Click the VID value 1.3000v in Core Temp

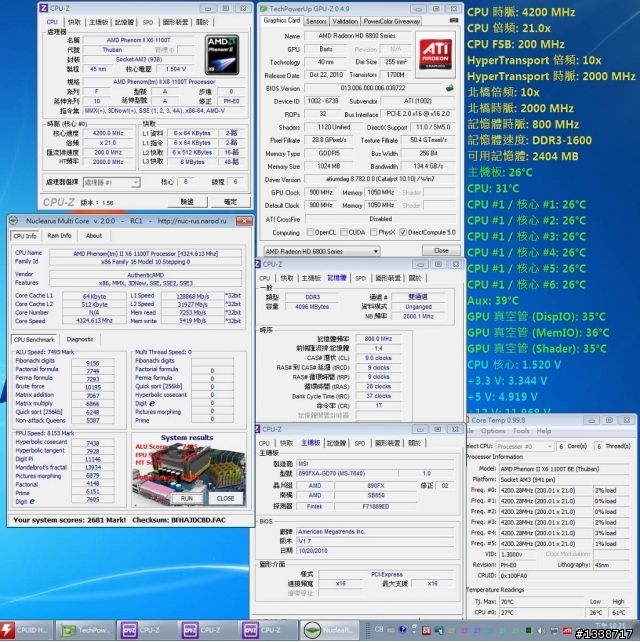tap(517, 554)
